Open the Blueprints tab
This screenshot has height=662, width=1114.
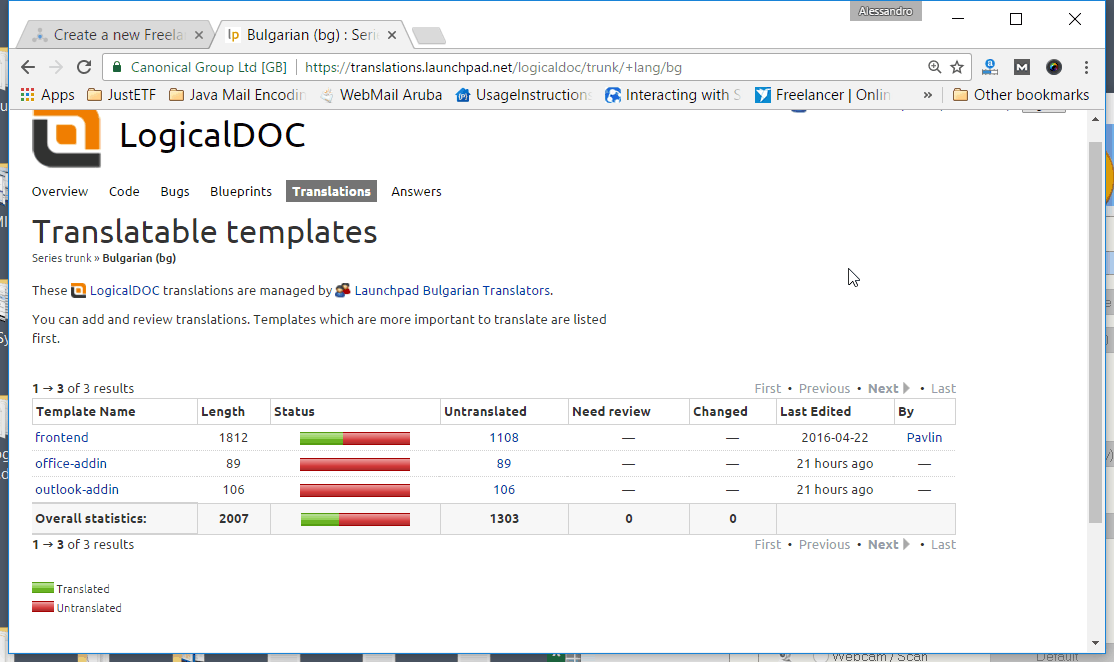click(241, 191)
